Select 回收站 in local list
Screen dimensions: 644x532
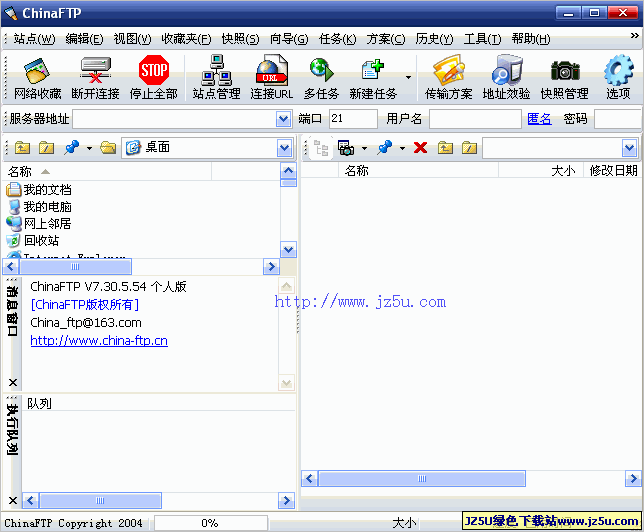point(33,240)
